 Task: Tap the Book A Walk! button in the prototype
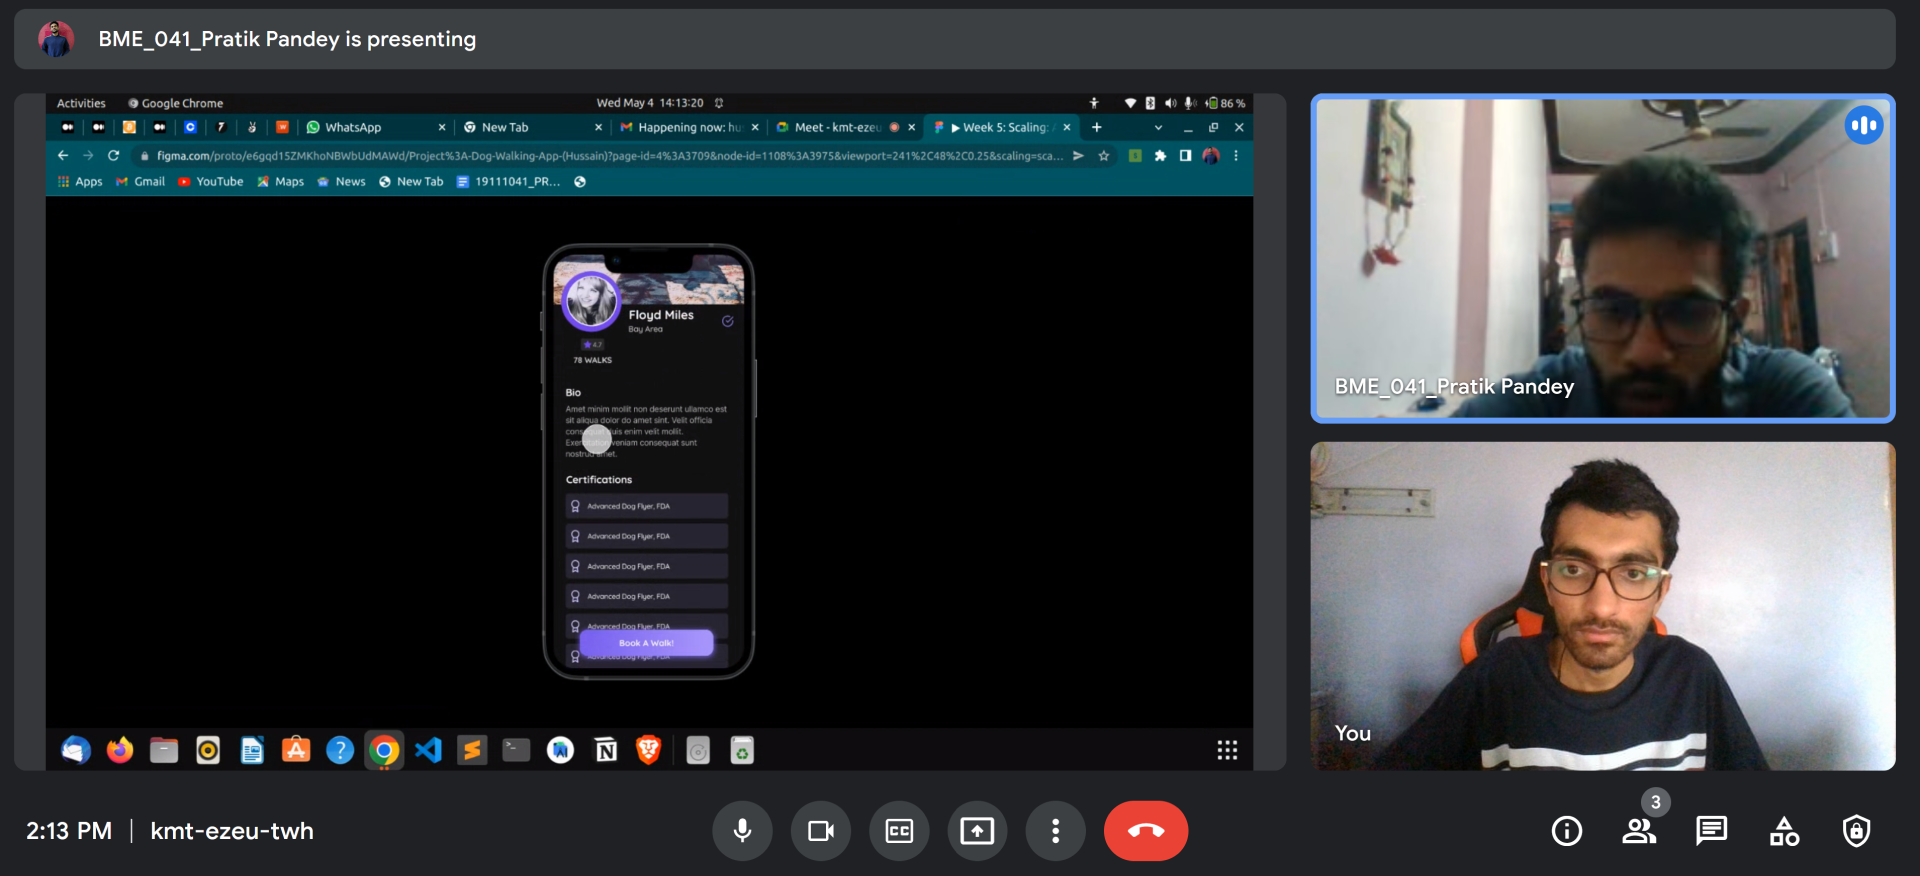point(647,643)
